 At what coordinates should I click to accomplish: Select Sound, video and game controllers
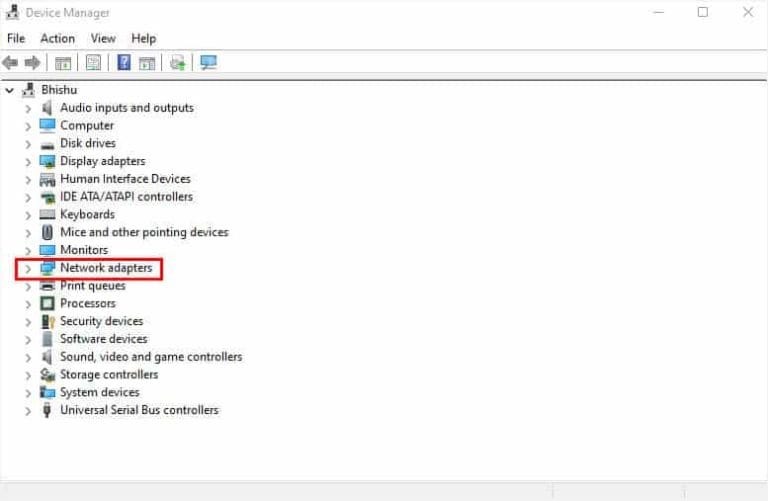pyautogui.click(x=150, y=357)
